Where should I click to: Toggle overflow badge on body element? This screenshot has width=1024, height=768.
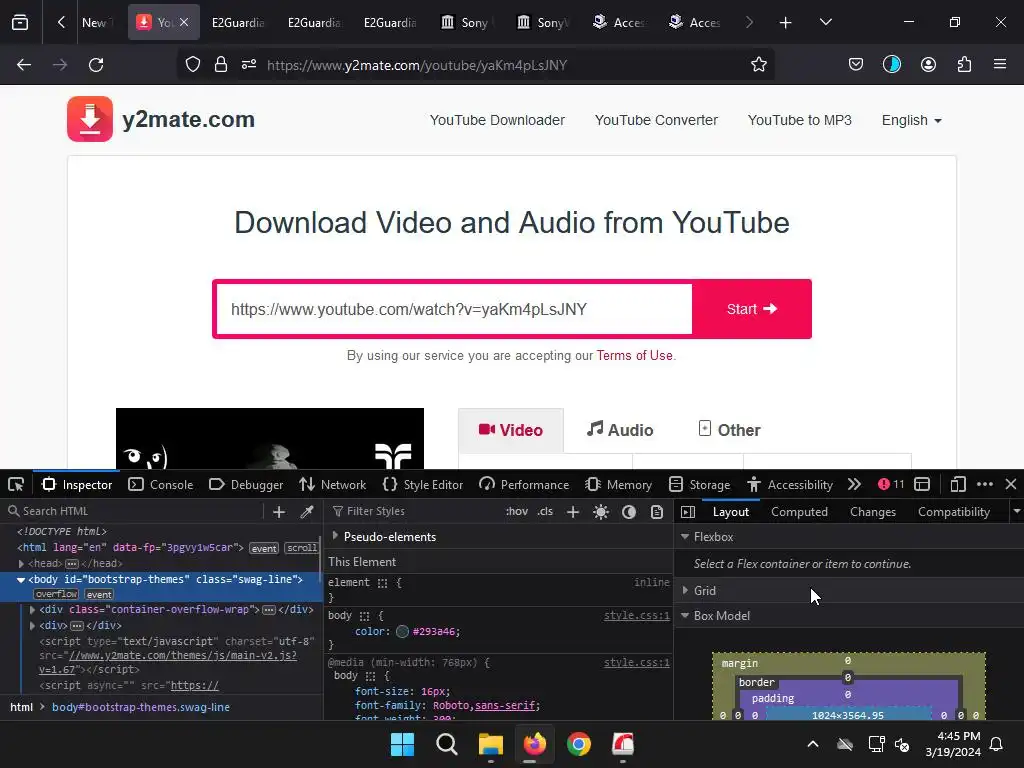pos(56,594)
